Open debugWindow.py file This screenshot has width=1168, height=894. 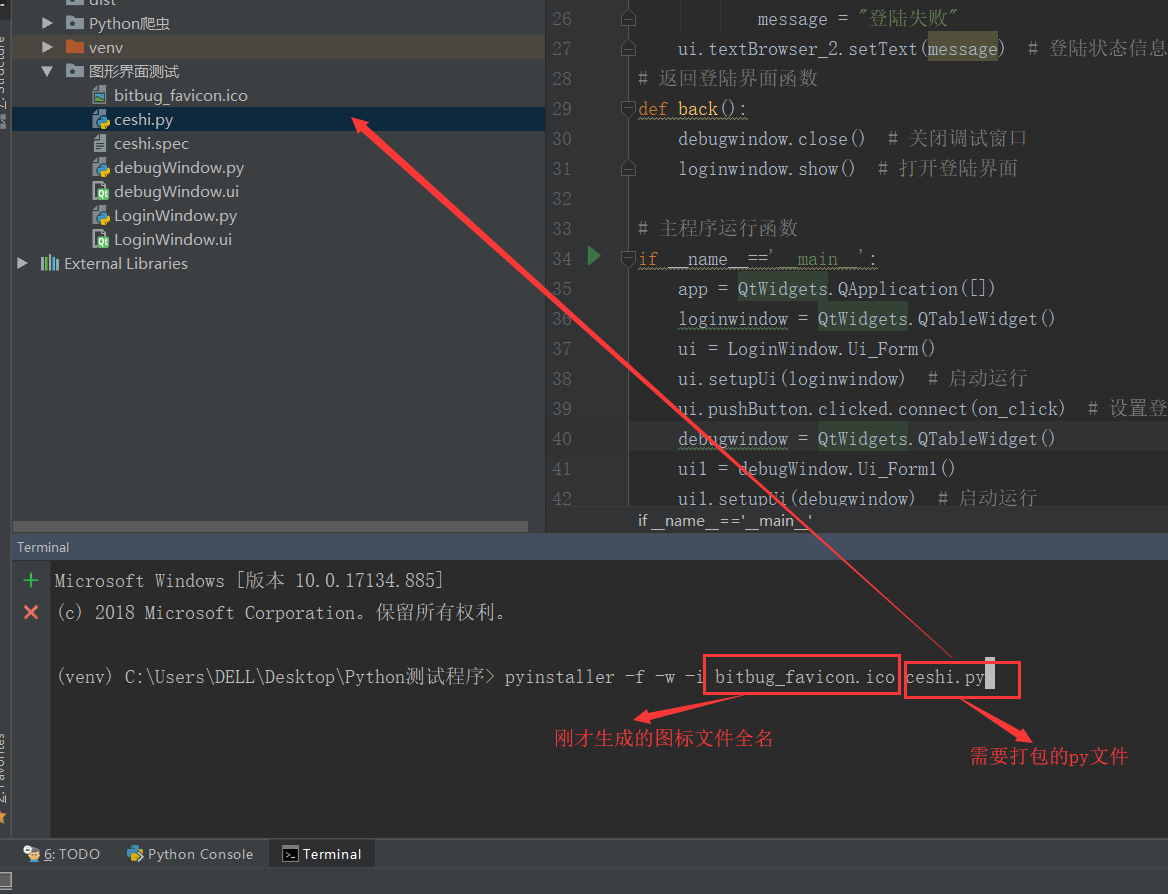tap(179, 168)
